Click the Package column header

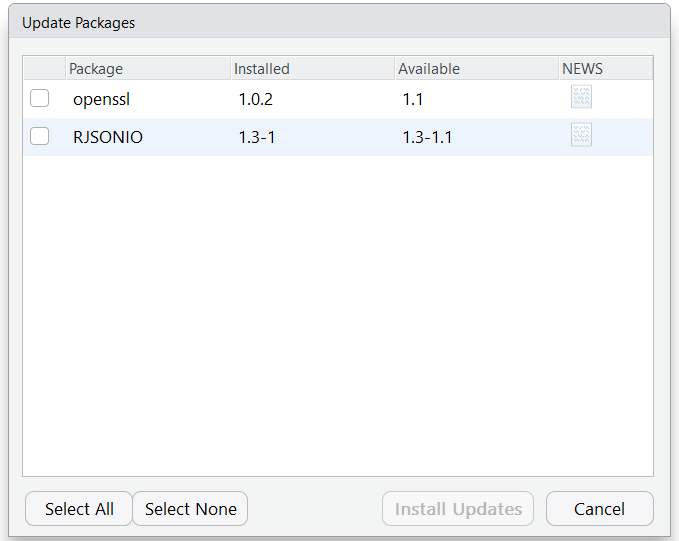tap(96, 69)
